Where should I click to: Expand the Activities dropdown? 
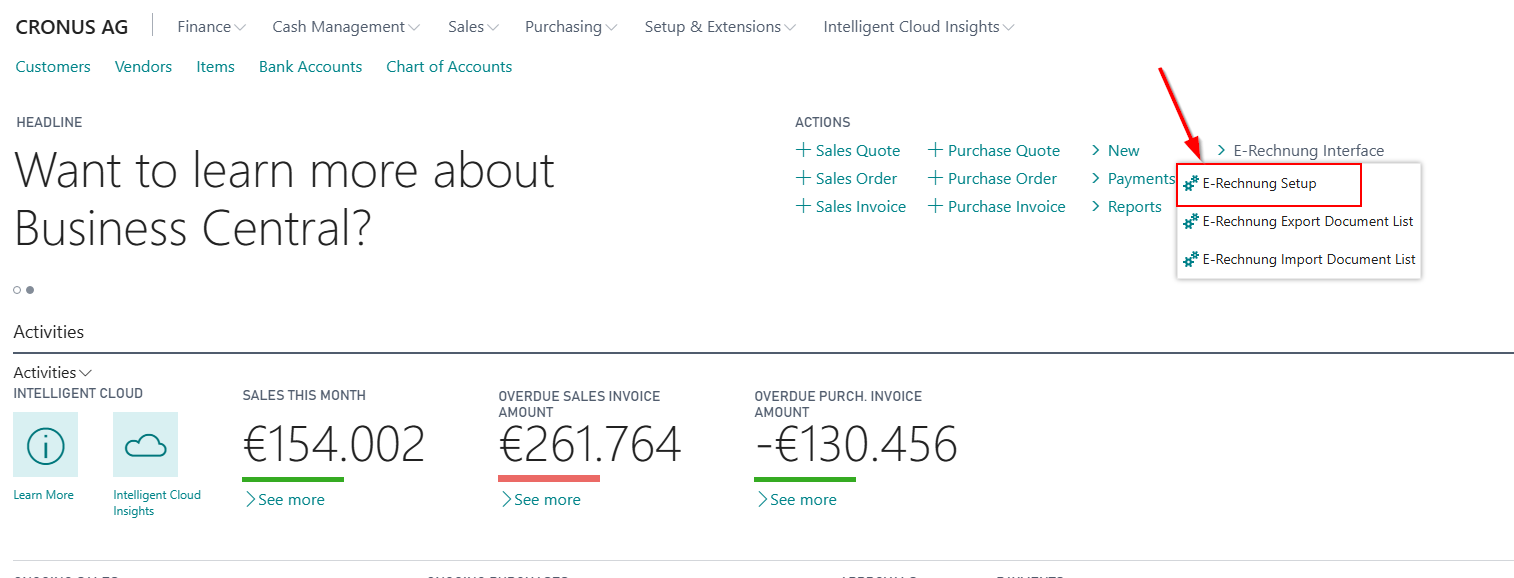click(53, 372)
